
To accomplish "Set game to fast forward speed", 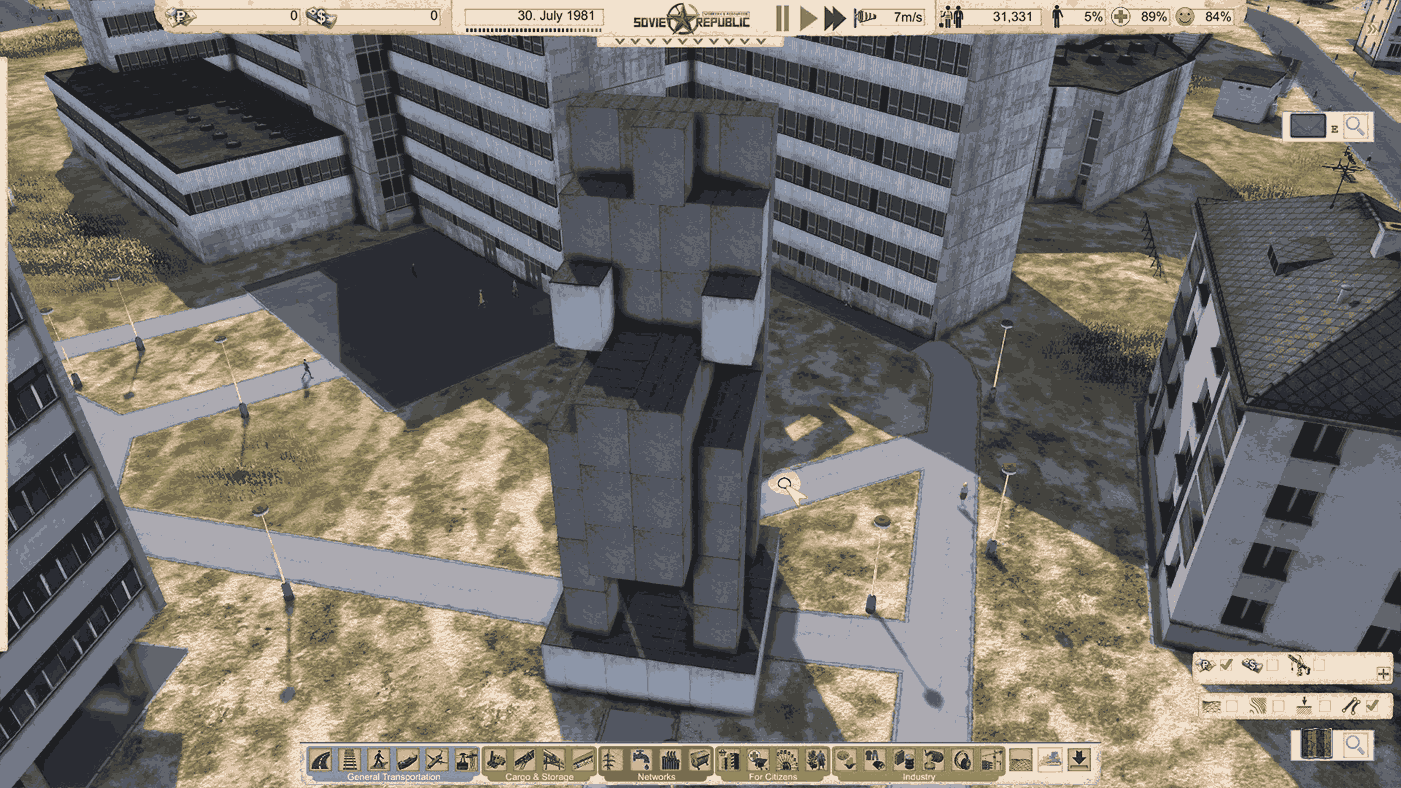I will (x=834, y=17).
